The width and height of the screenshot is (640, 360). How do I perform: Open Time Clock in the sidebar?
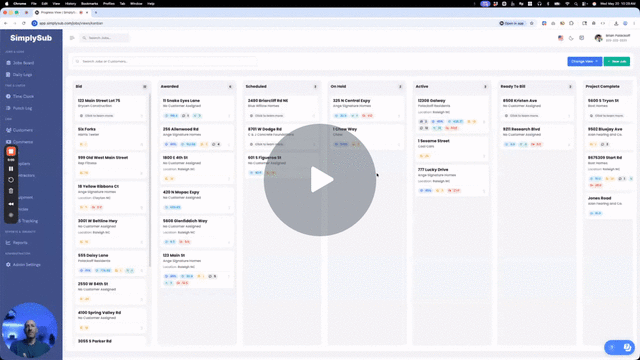pyautogui.click(x=20, y=96)
